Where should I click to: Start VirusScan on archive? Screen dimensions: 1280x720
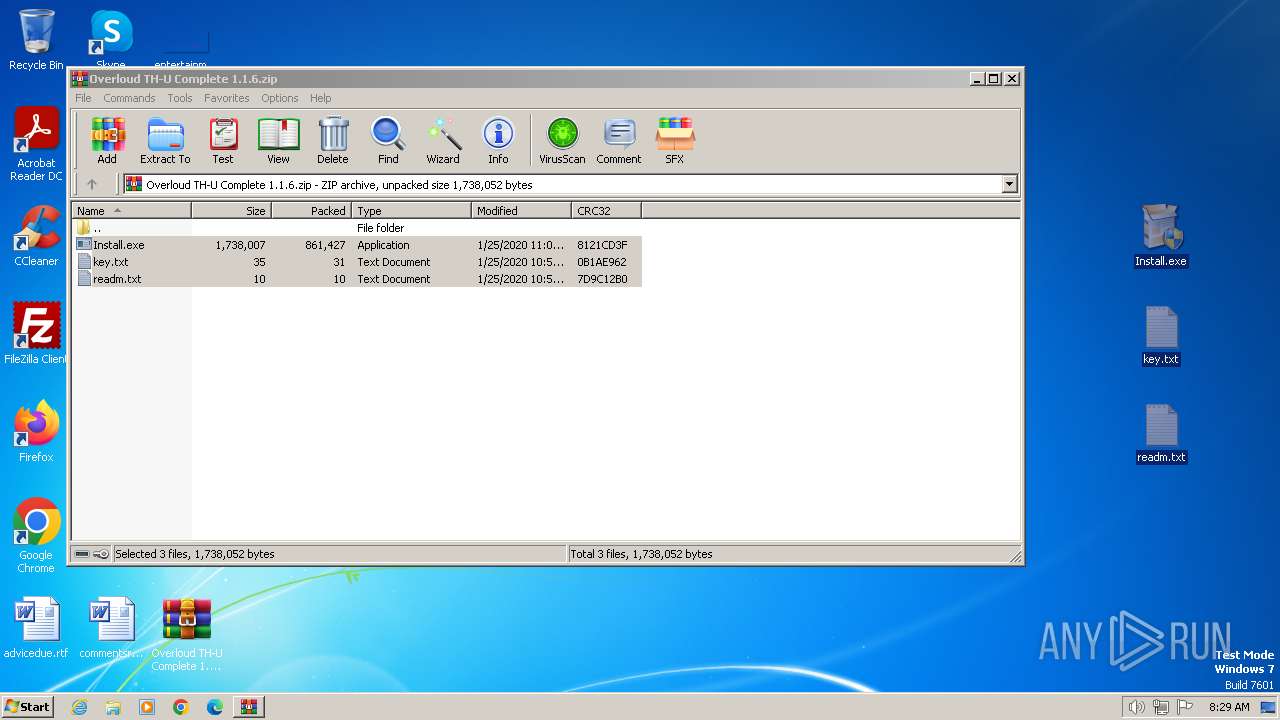pyautogui.click(x=562, y=140)
